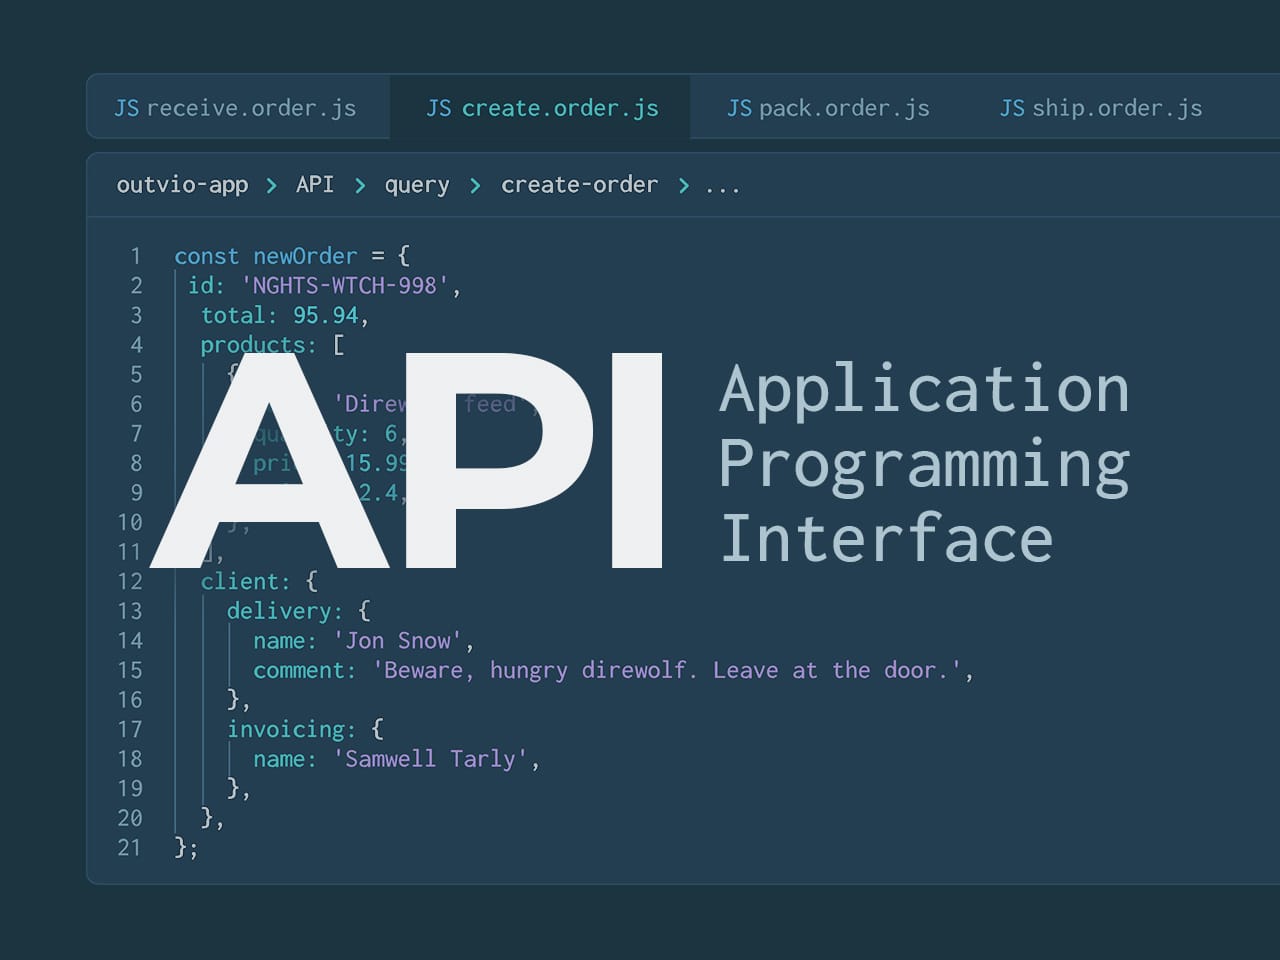Open the outvio-app breadcrumb folder
1280x960 pixels.
(x=182, y=185)
